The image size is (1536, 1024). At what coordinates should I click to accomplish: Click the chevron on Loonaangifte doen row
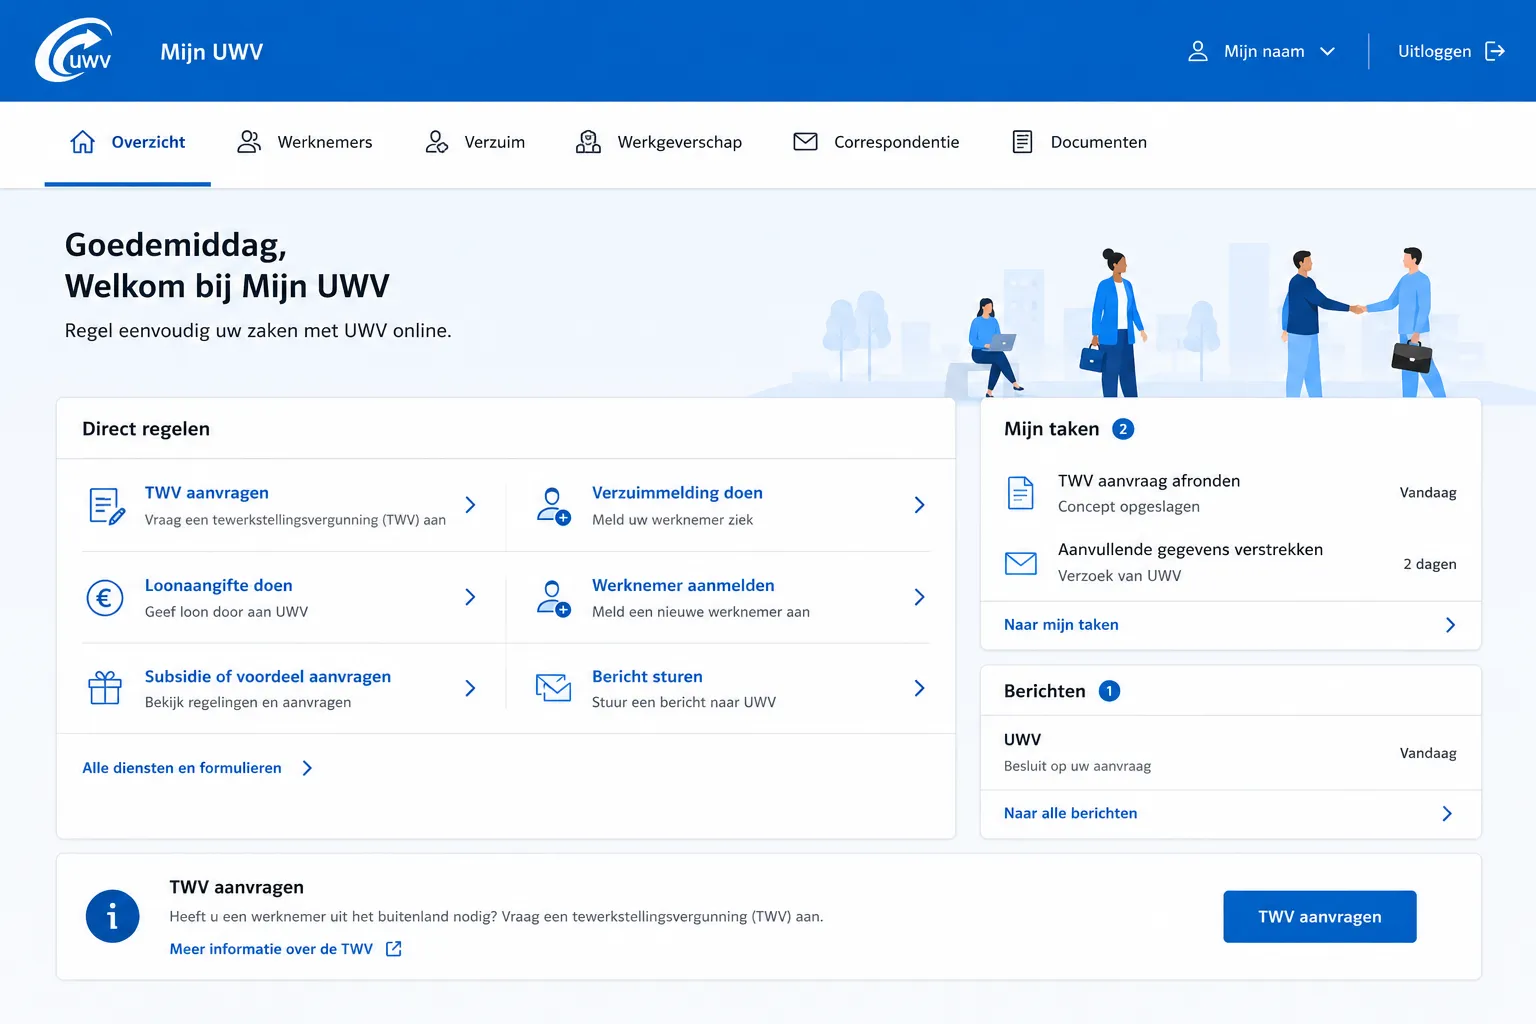[x=470, y=597]
